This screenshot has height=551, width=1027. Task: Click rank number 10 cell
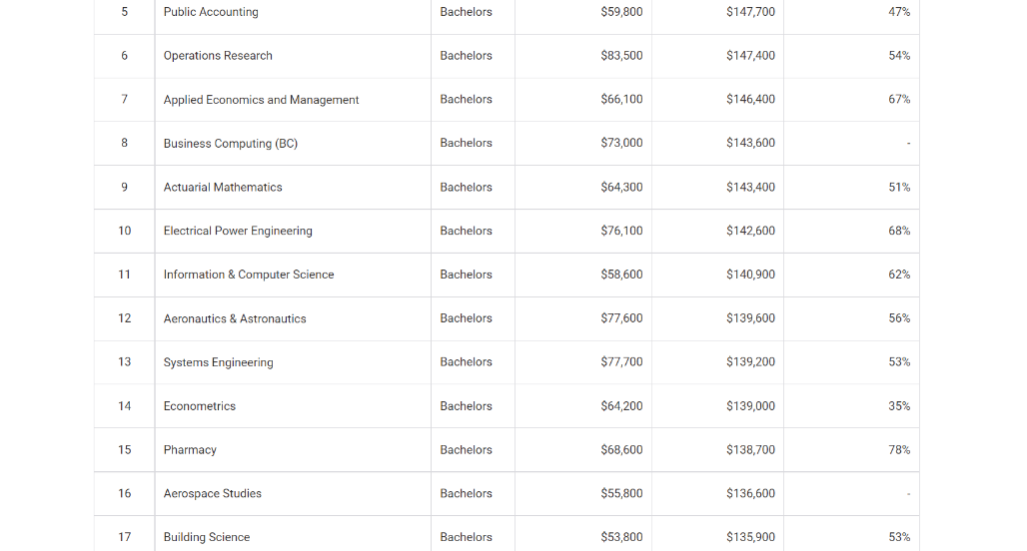tap(124, 231)
